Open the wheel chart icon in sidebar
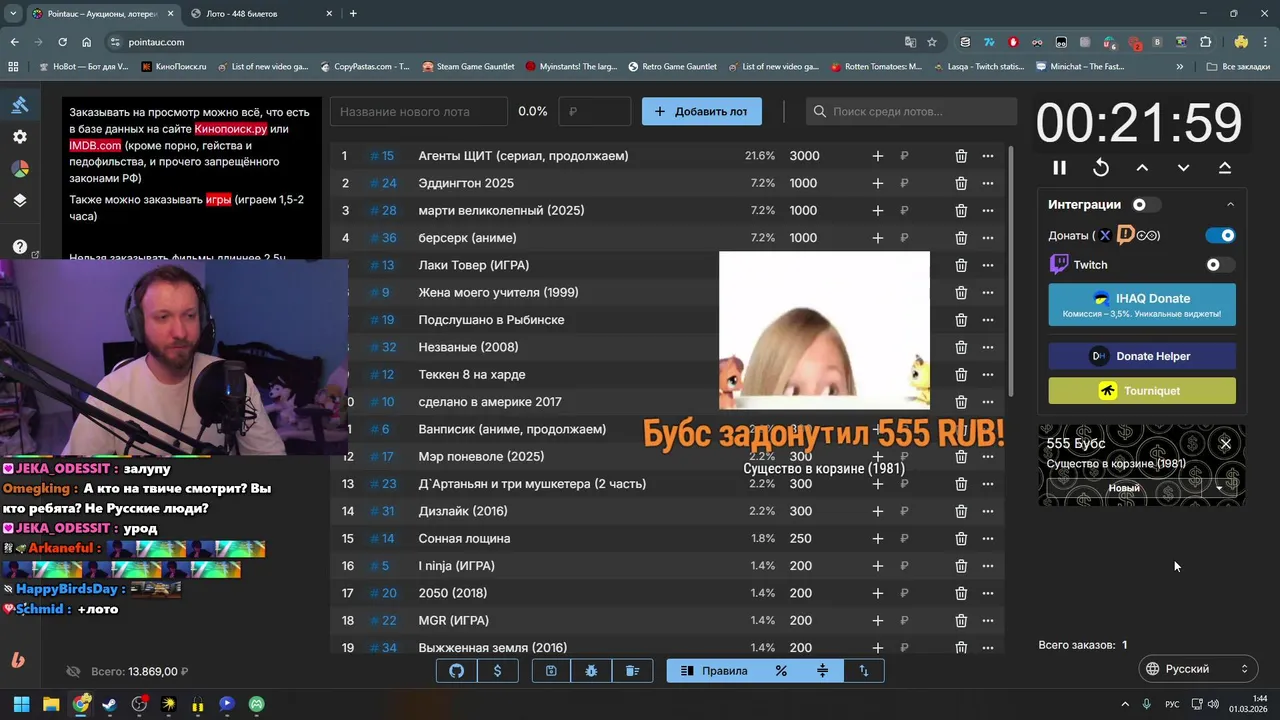1280x720 pixels. pyautogui.click(x=20, y=168)
